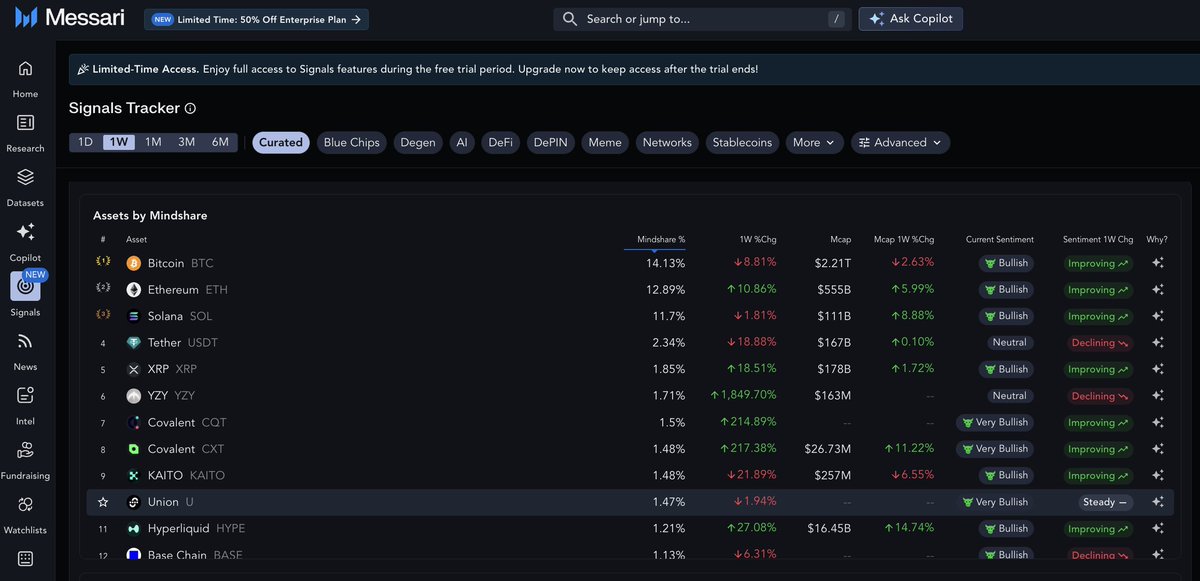Image resolution: width=1200 pixels, height=581 pixels.
Task: Click Bitcoin's $2.21T market cap
Action: (834, 263)
